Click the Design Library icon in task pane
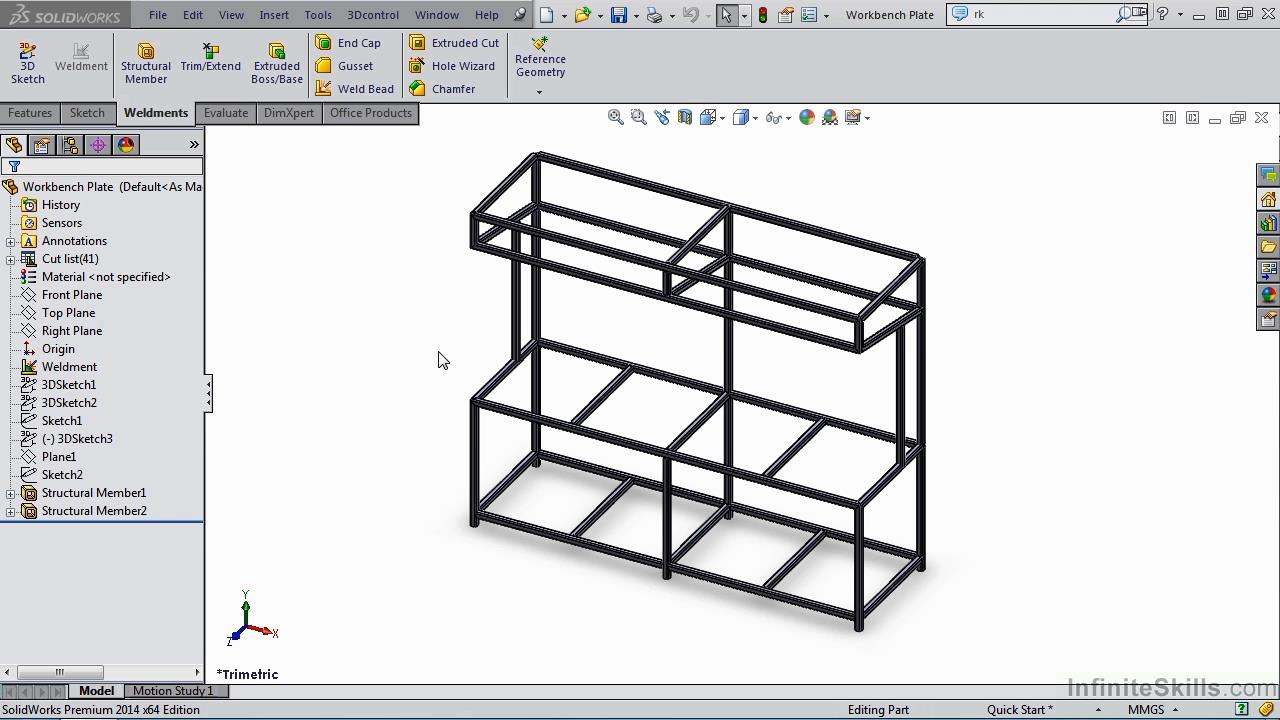This screenshot has height=720, width=1280. 1269,223
